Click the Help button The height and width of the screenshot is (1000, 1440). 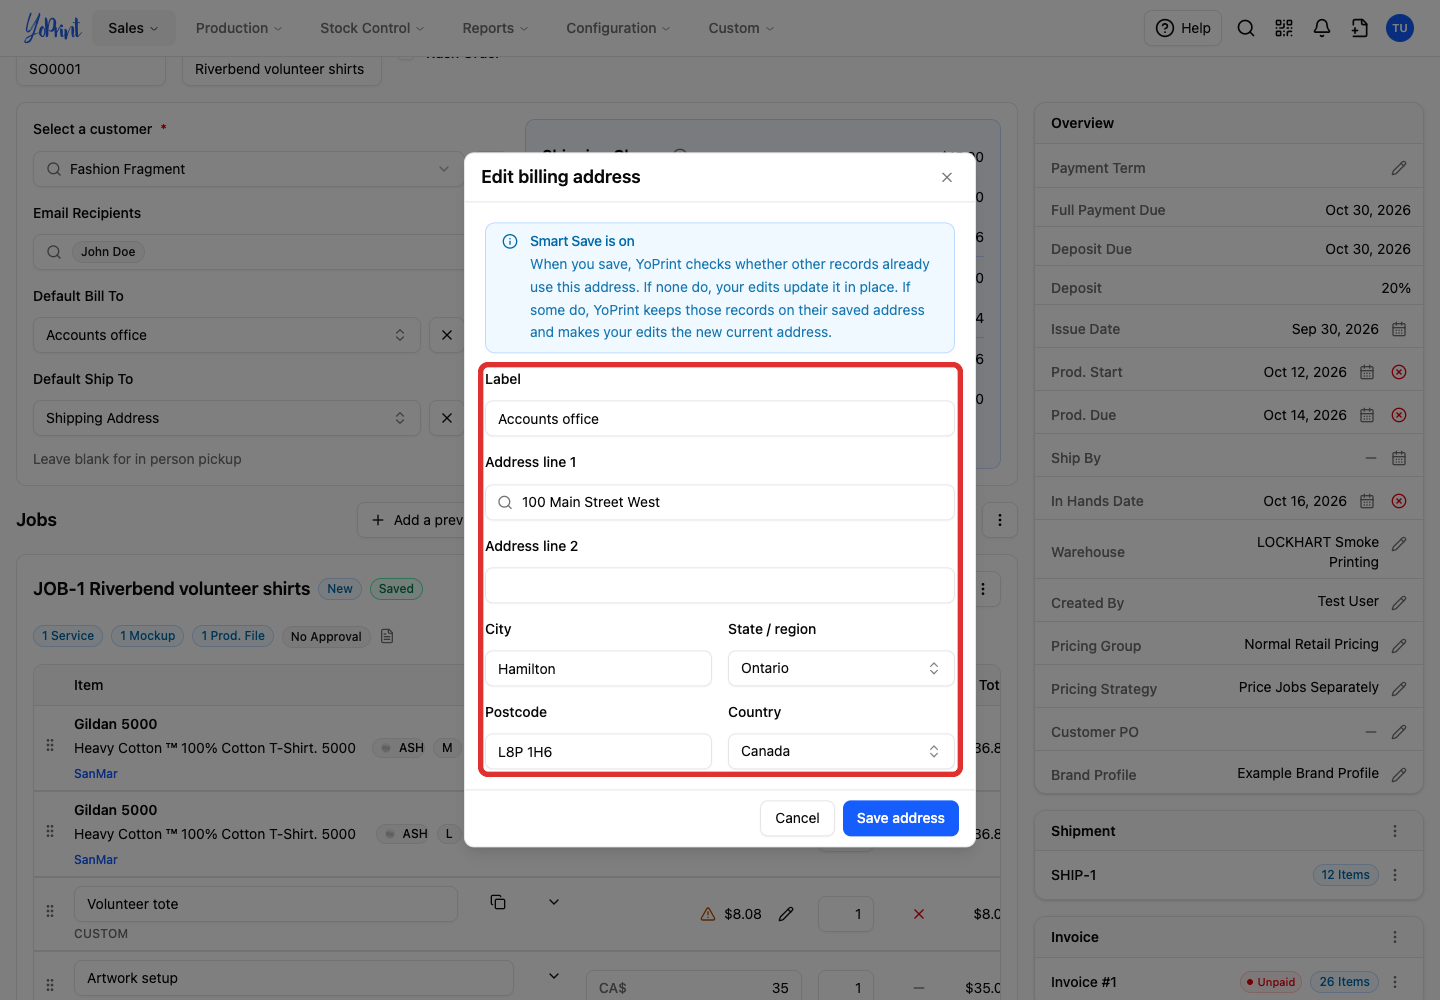coord(1183,28)
